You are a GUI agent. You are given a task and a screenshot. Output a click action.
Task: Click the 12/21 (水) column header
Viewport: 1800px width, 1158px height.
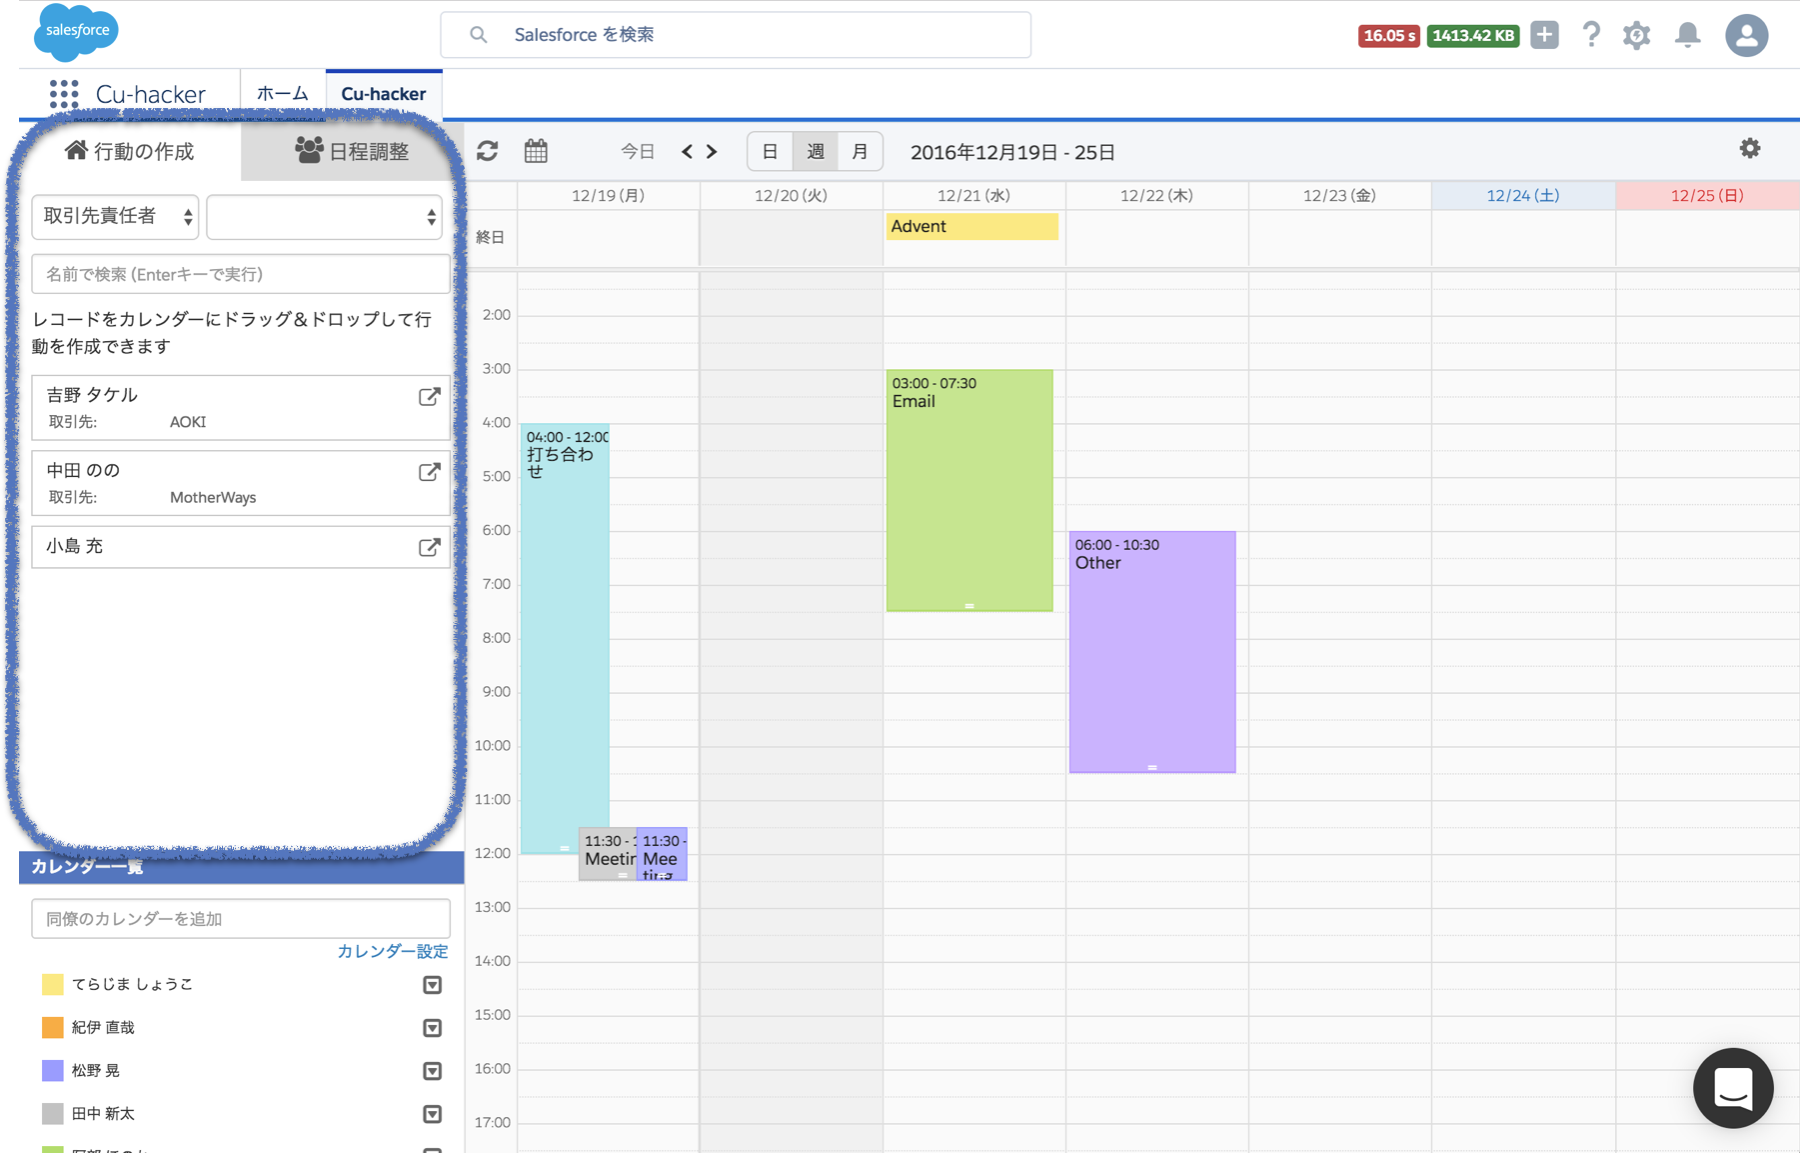[x=973, y=196]
